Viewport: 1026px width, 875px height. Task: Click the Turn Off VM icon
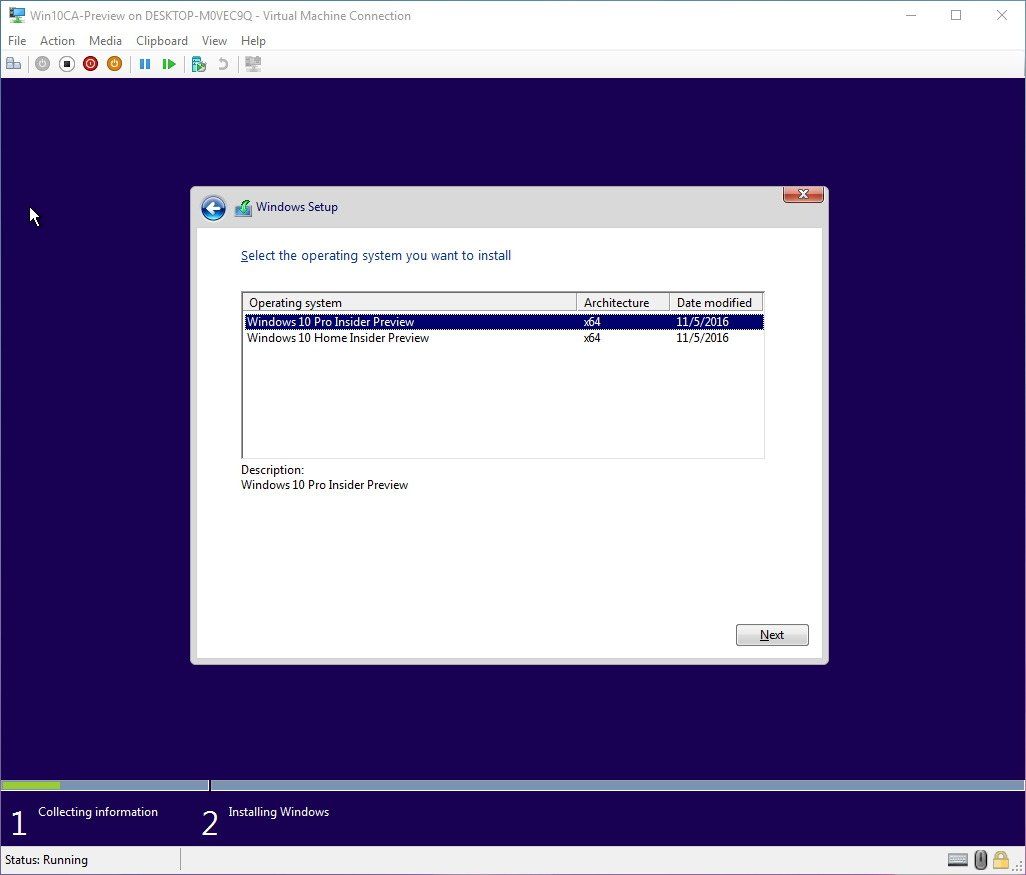coord(66,63)
